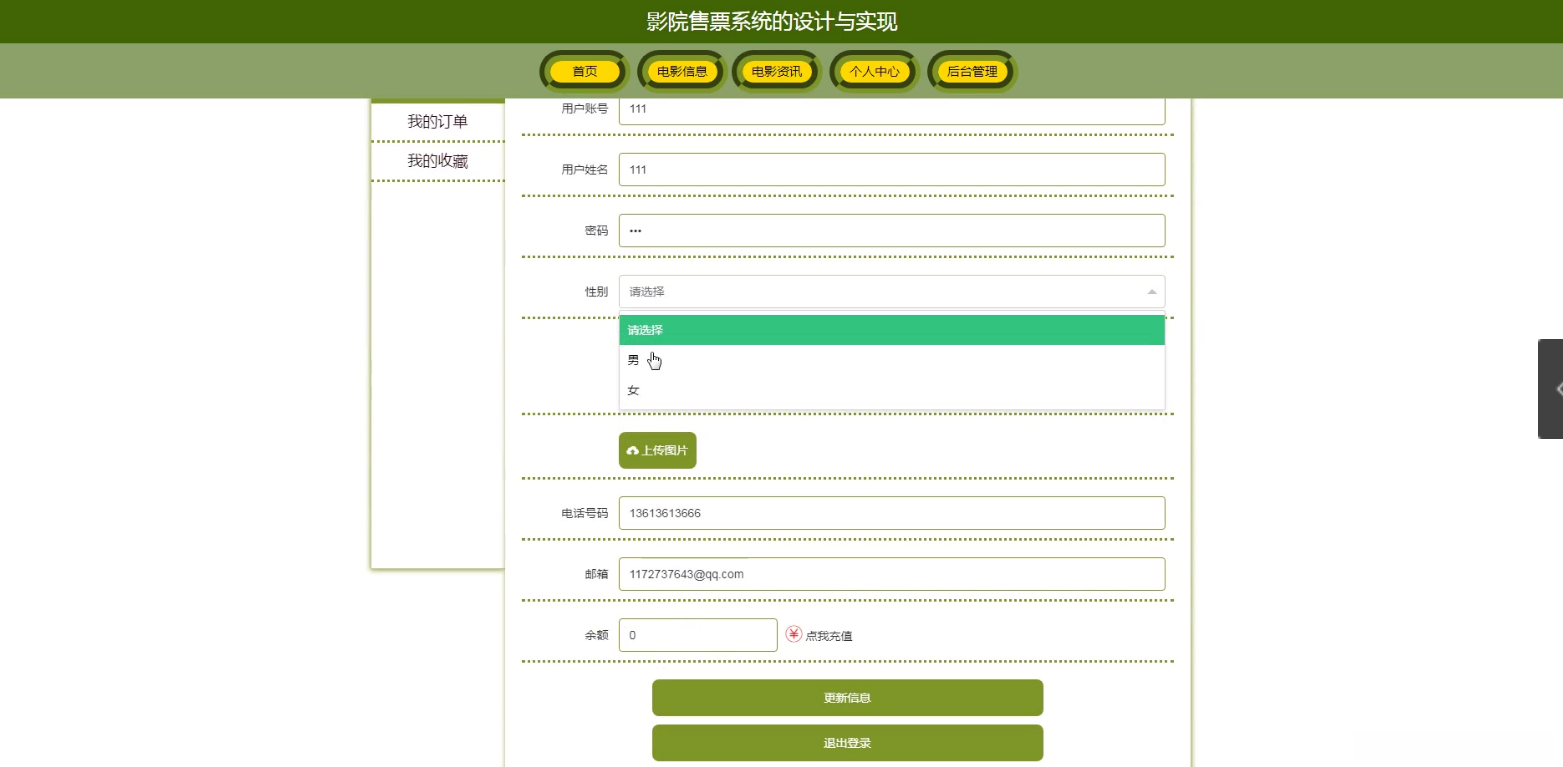Click the 用户账号 field label
1563x767 pixels.
pos(584,109)
